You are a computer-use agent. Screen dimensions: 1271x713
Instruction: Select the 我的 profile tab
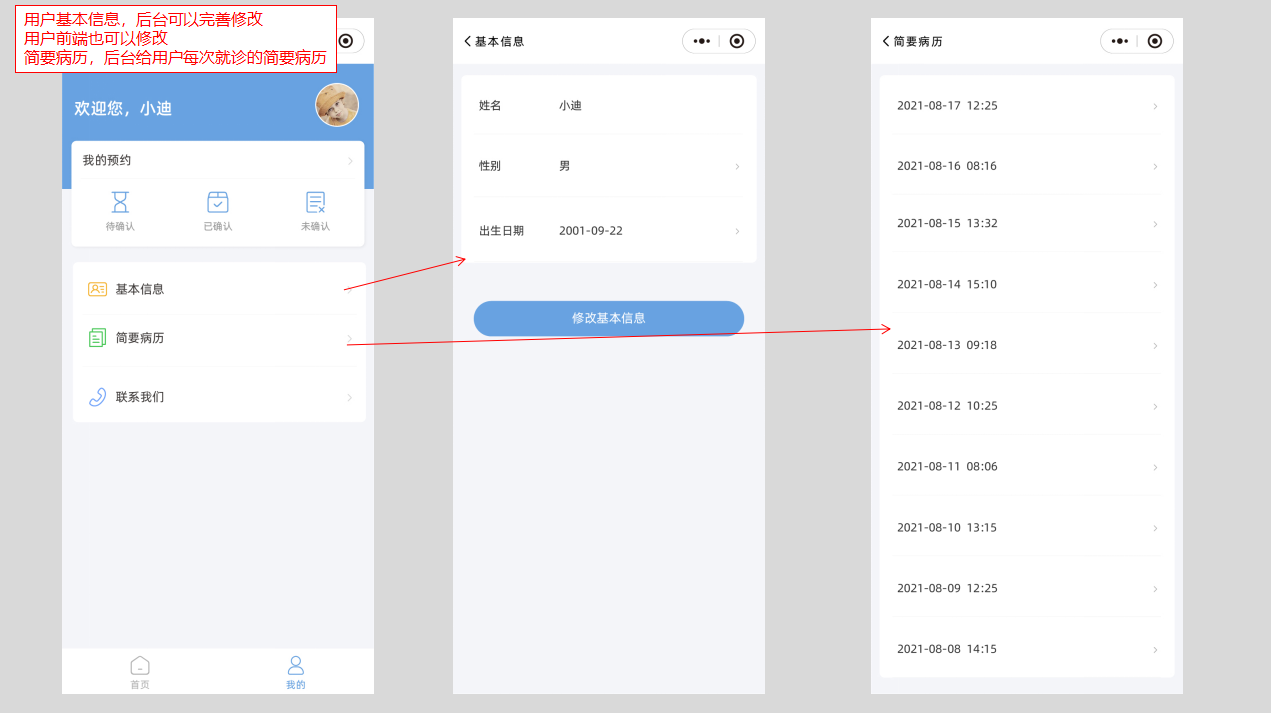[295, 672]
